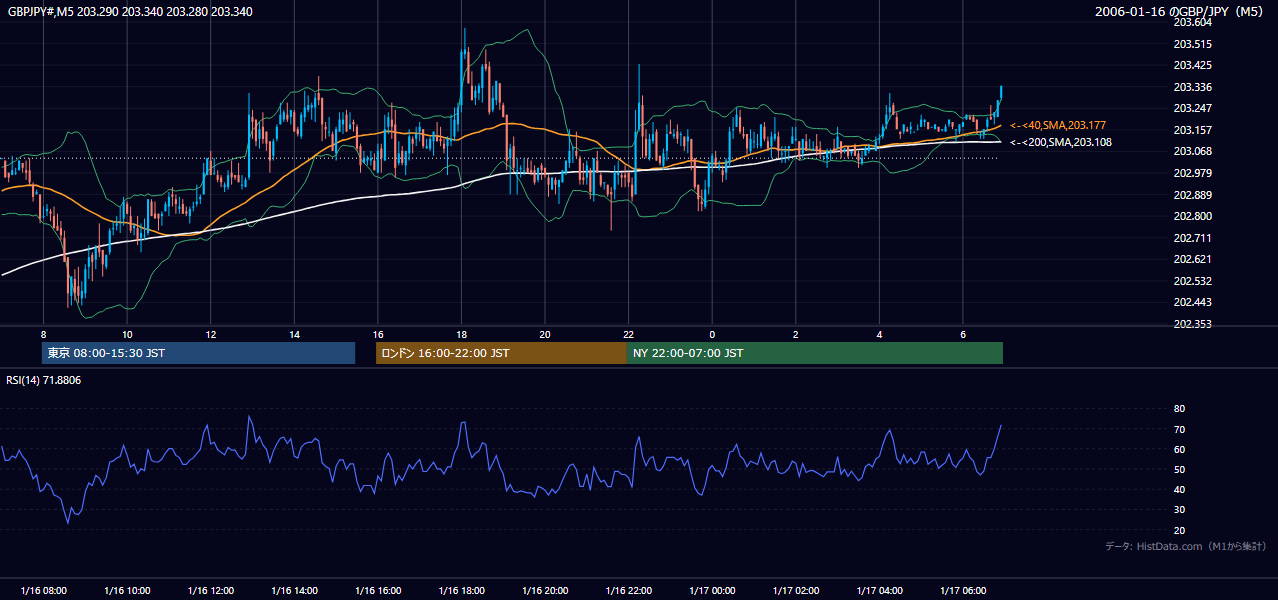Click the 202.979 price axis label

1192,173
